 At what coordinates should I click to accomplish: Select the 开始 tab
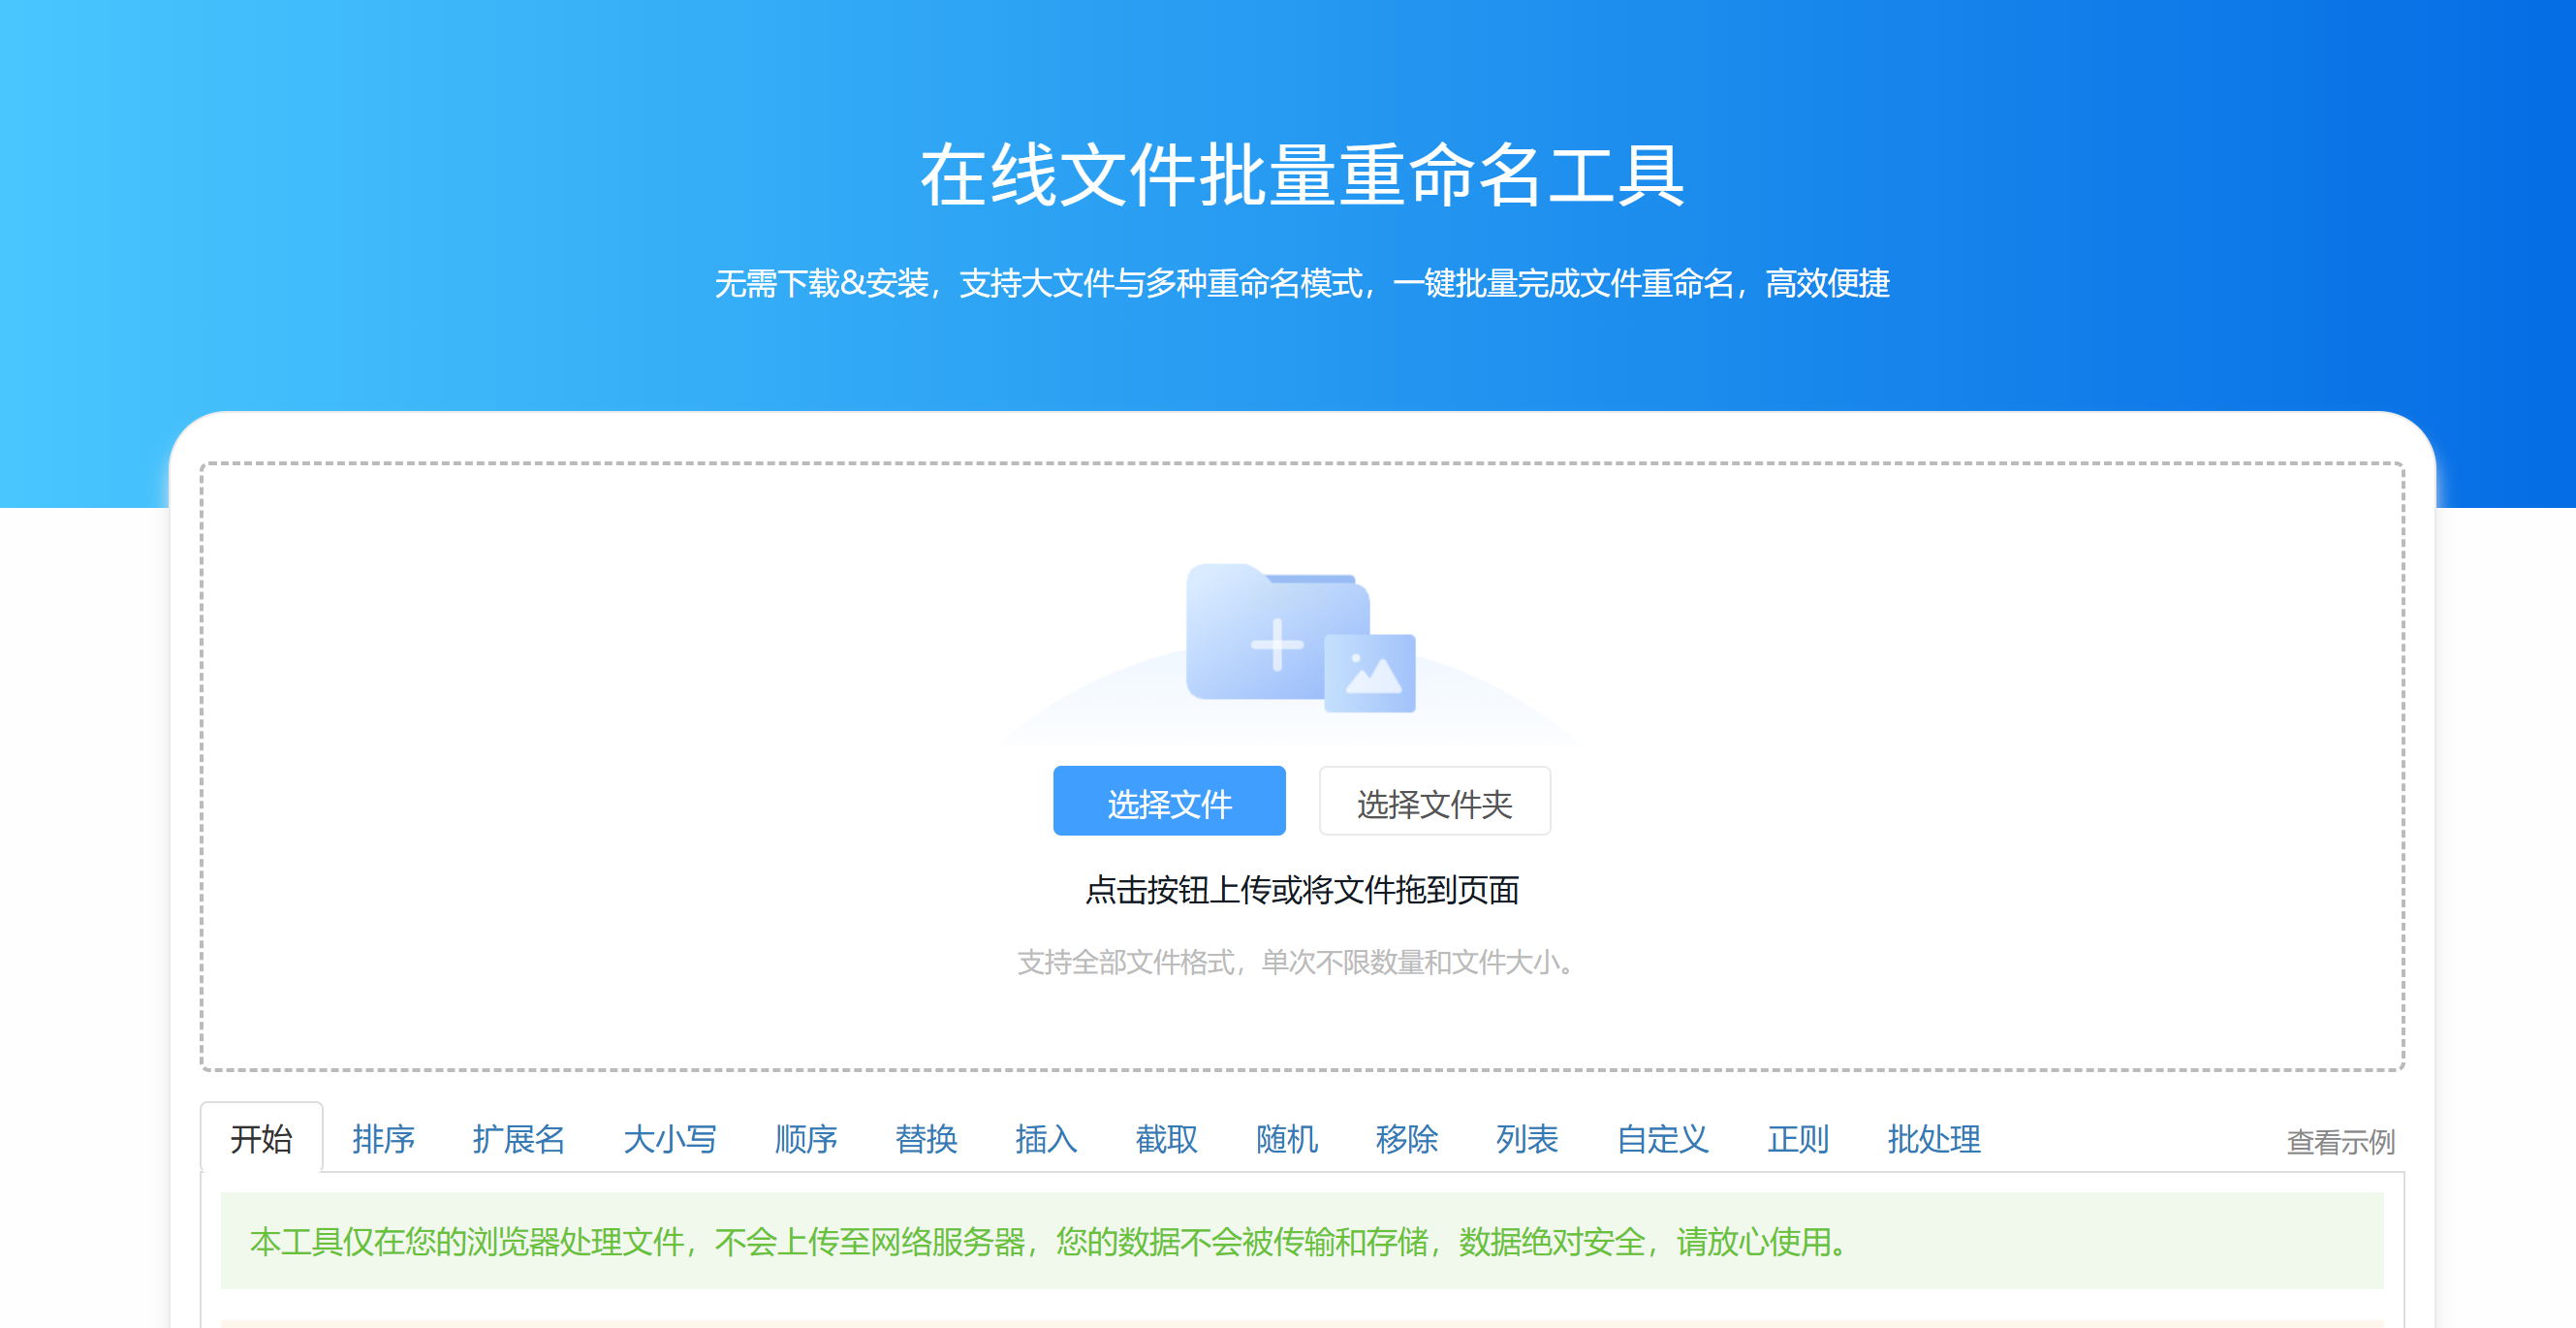point(261,1138)
